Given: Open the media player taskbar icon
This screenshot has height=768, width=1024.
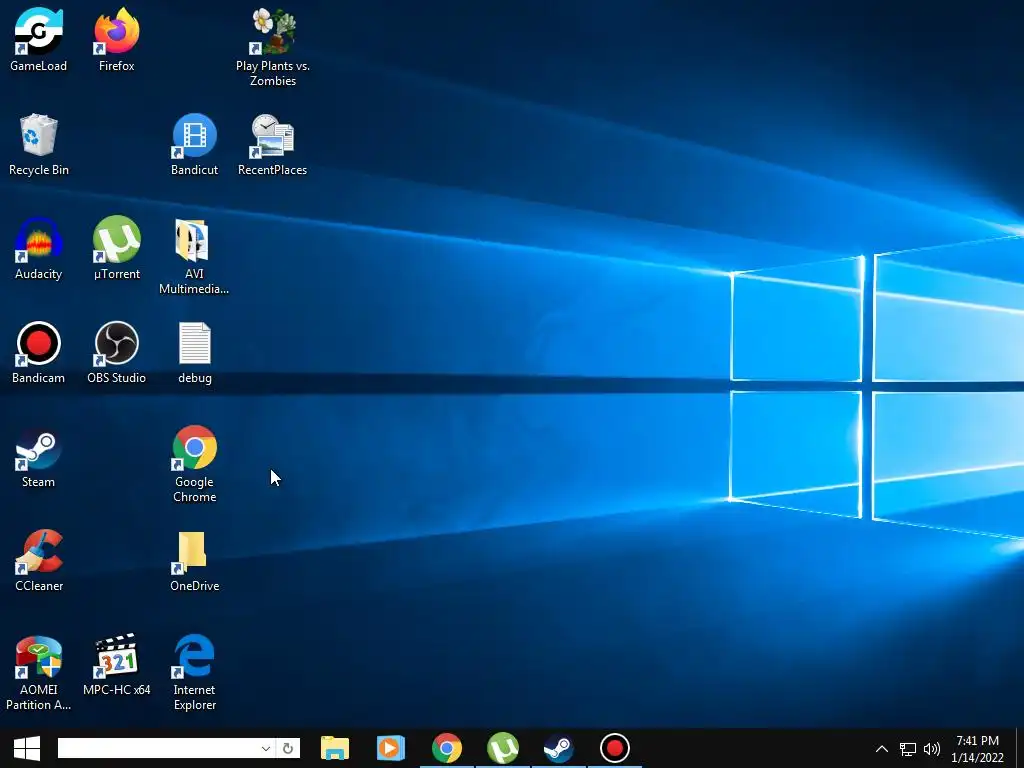Looking at the screenshot, I should [x=391, y=748].
